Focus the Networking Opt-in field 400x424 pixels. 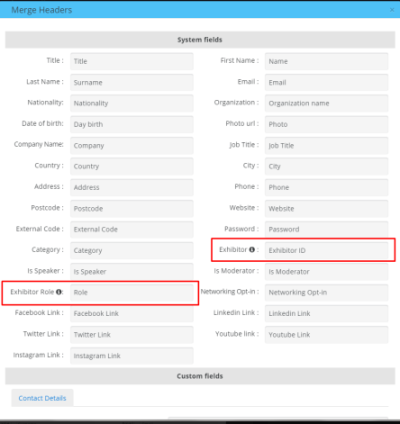click(x=327, y=292)
